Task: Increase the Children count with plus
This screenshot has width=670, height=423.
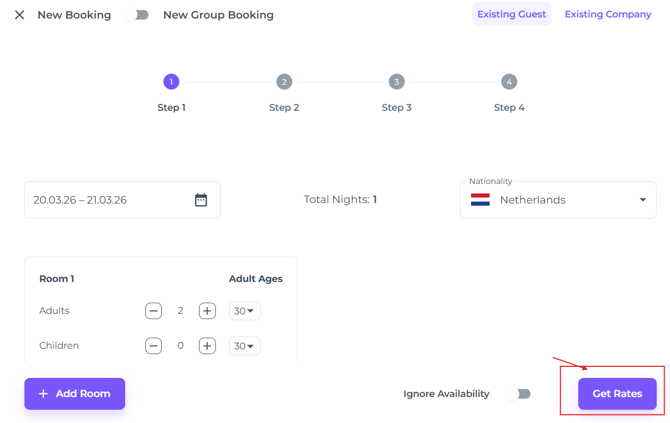Action: pos(207,346)
